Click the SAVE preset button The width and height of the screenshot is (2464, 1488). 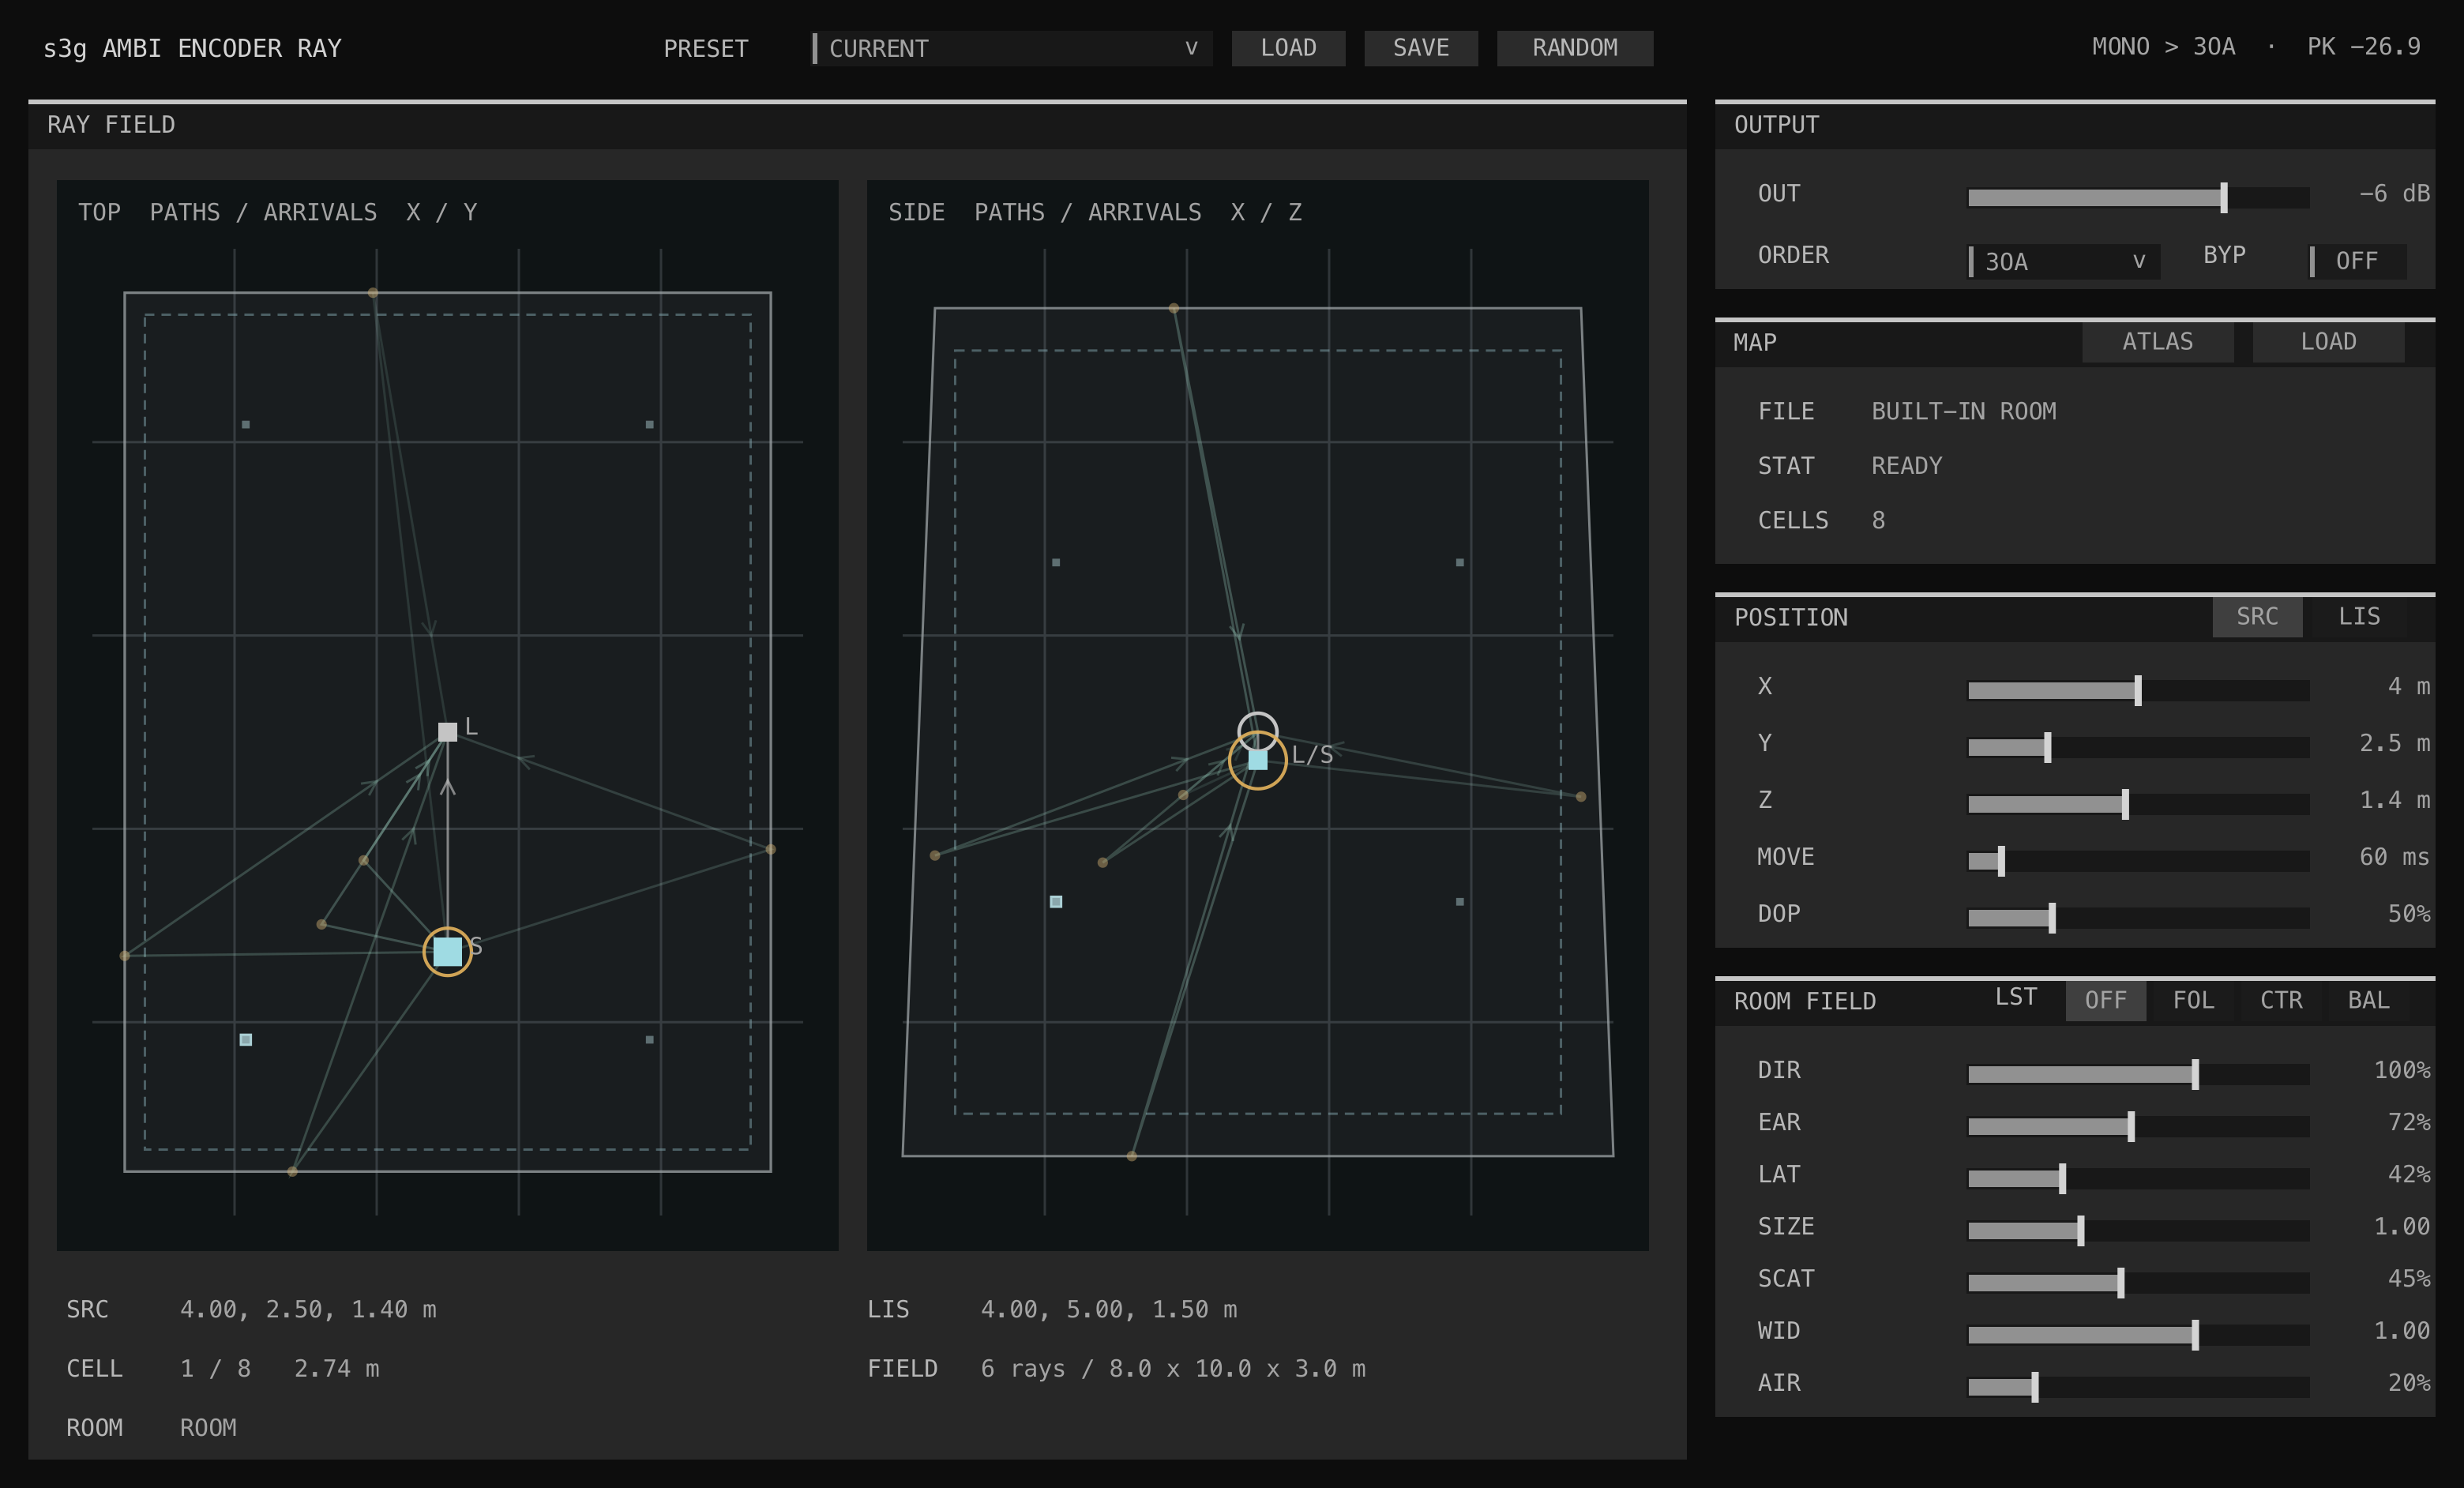click(x=1421, y=48)
